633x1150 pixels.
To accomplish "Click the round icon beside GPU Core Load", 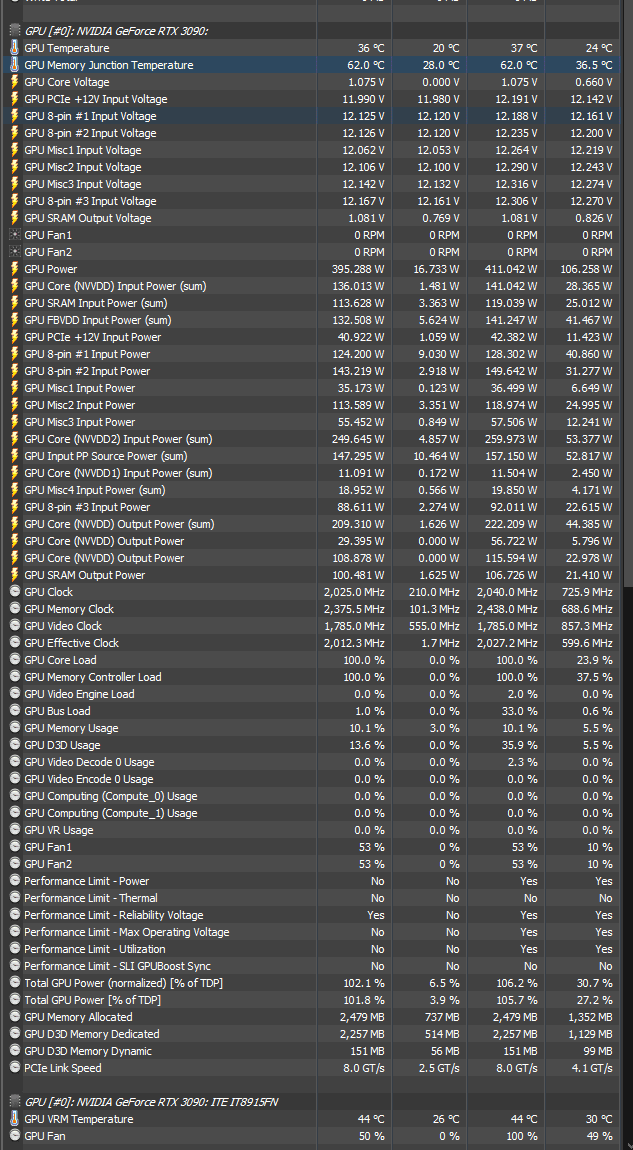I will [15, 659].
